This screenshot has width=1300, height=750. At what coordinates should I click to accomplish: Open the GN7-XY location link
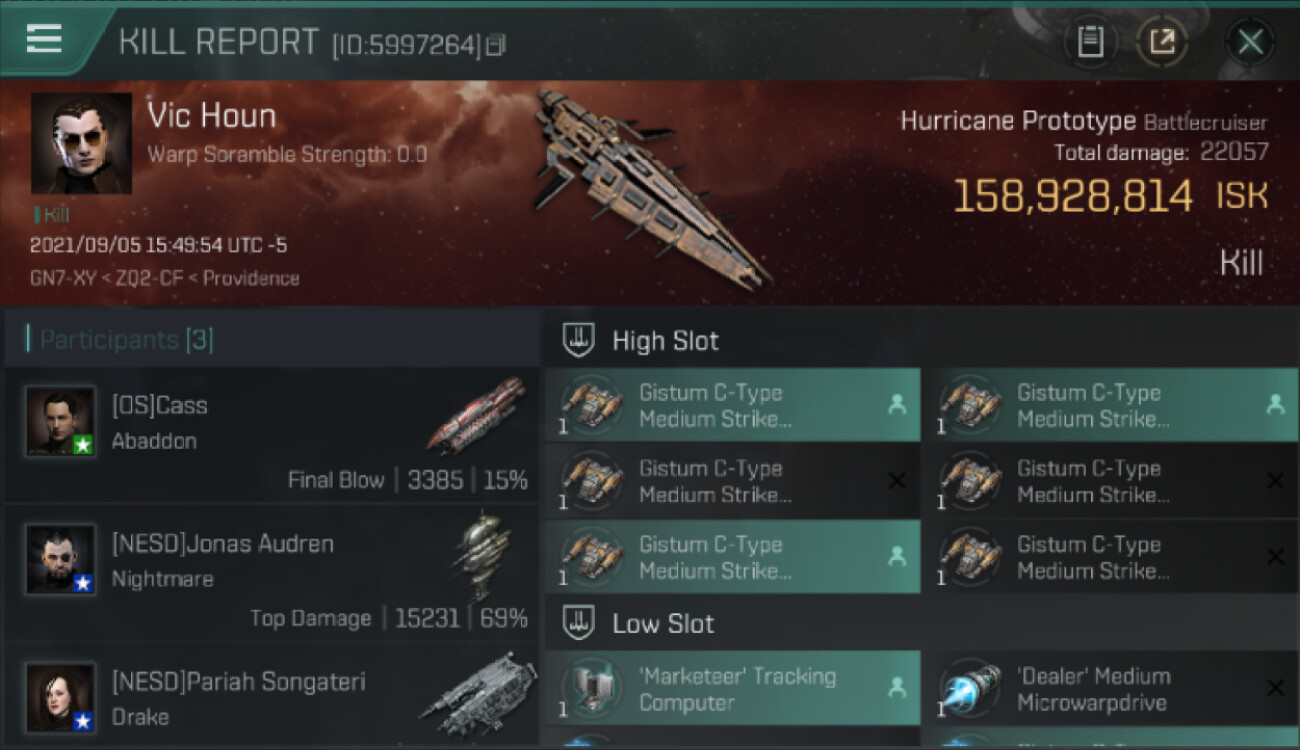pos(62,278)
